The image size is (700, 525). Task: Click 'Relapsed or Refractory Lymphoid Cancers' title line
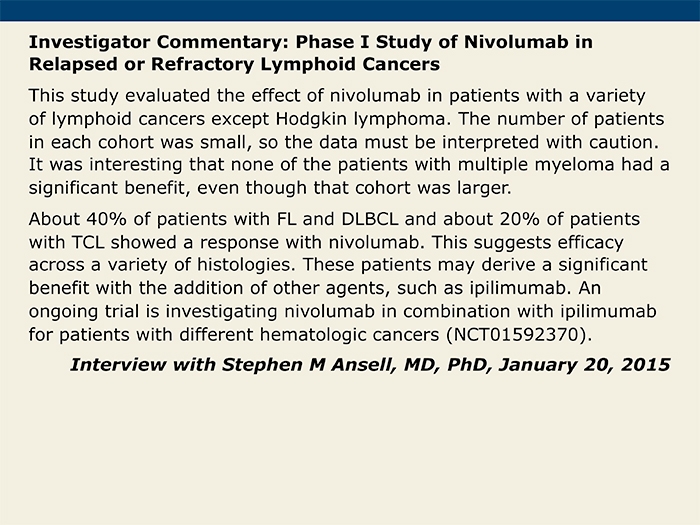click(x=234, y=64)
